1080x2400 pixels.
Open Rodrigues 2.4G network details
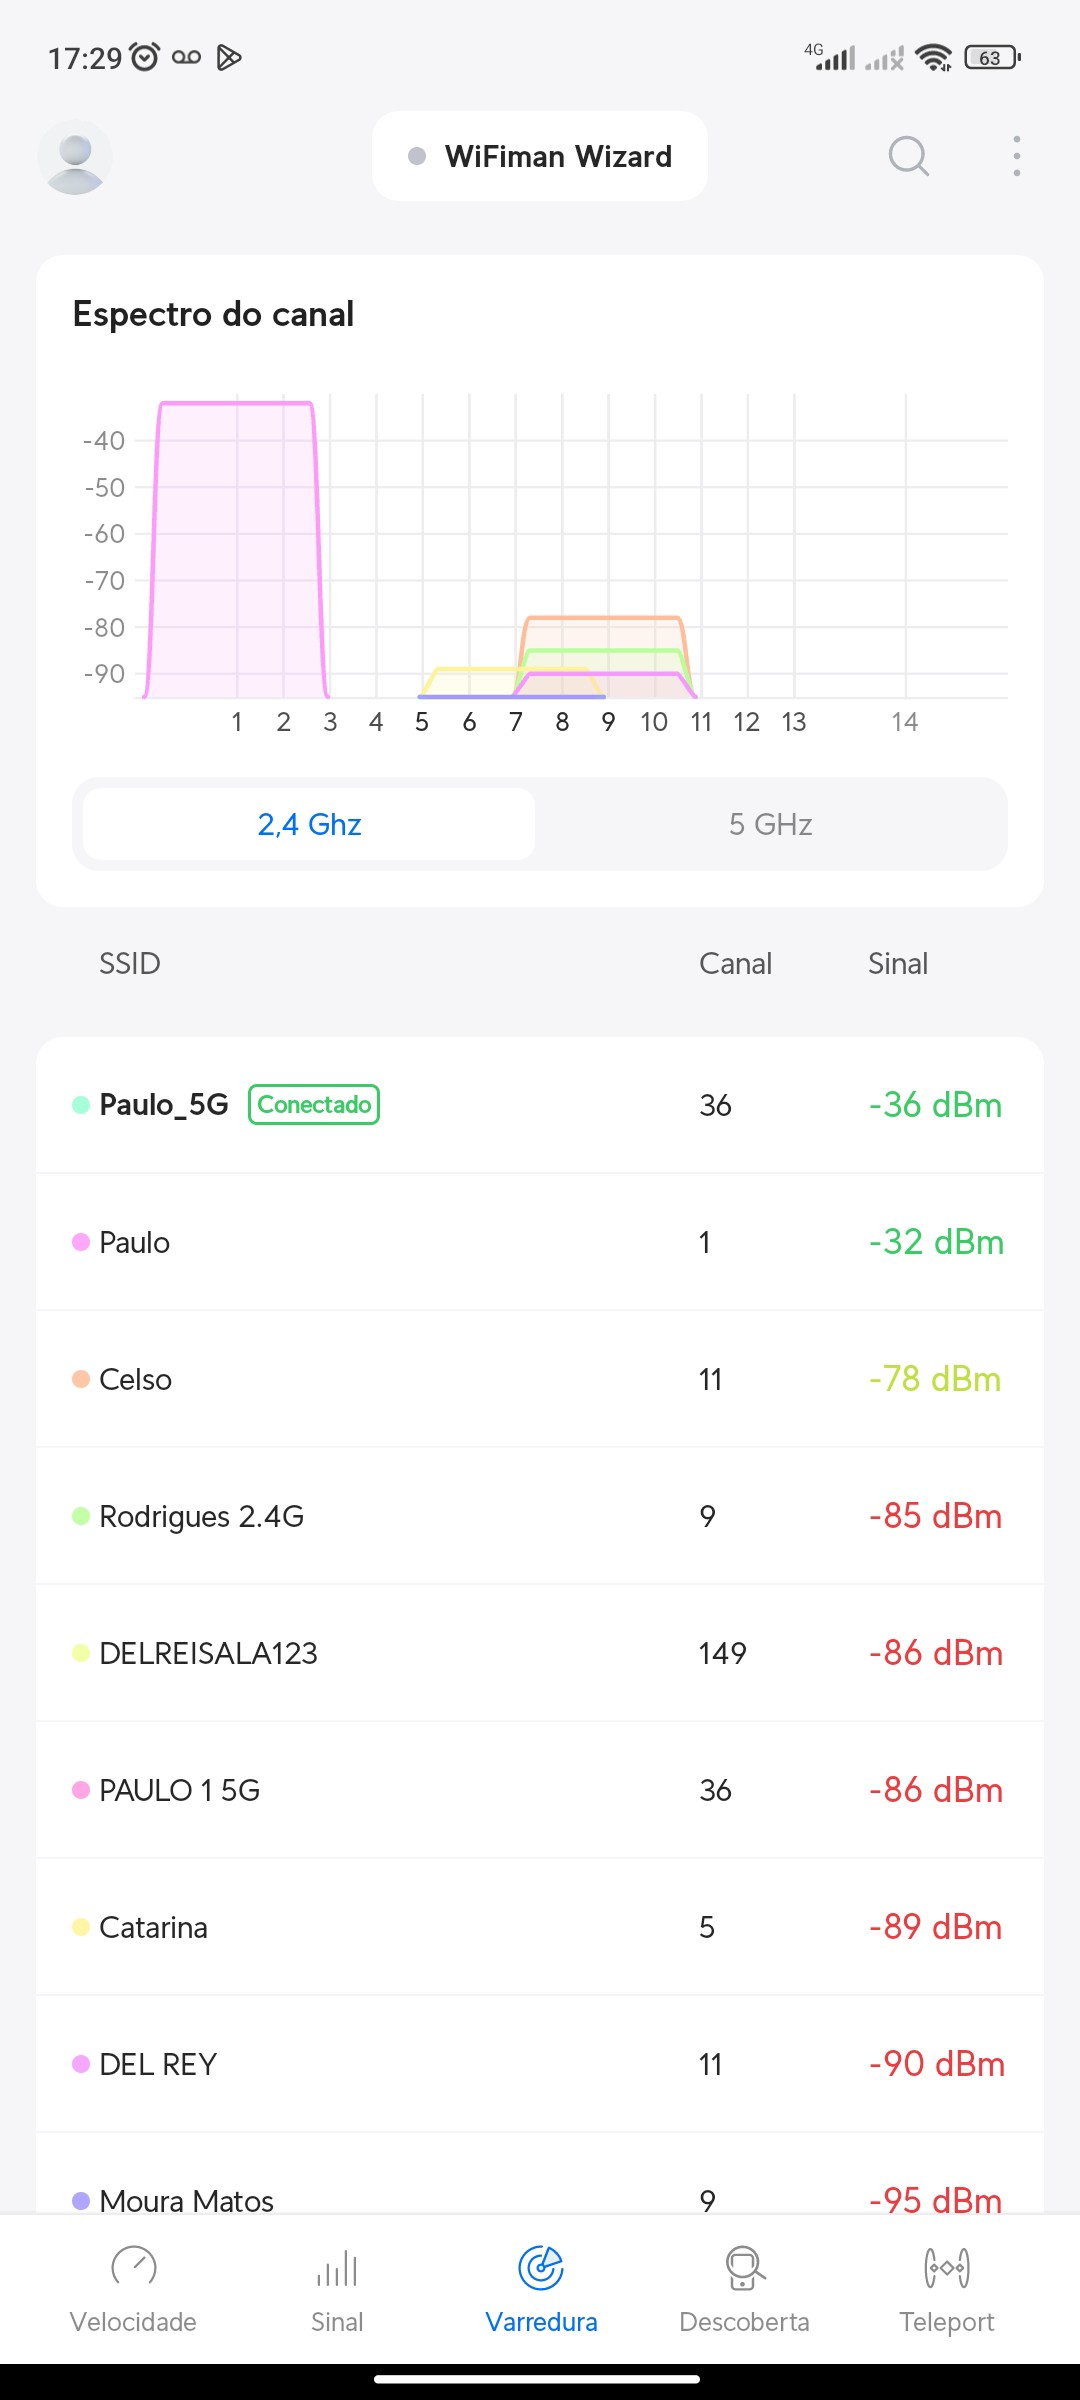[540, 1516]
